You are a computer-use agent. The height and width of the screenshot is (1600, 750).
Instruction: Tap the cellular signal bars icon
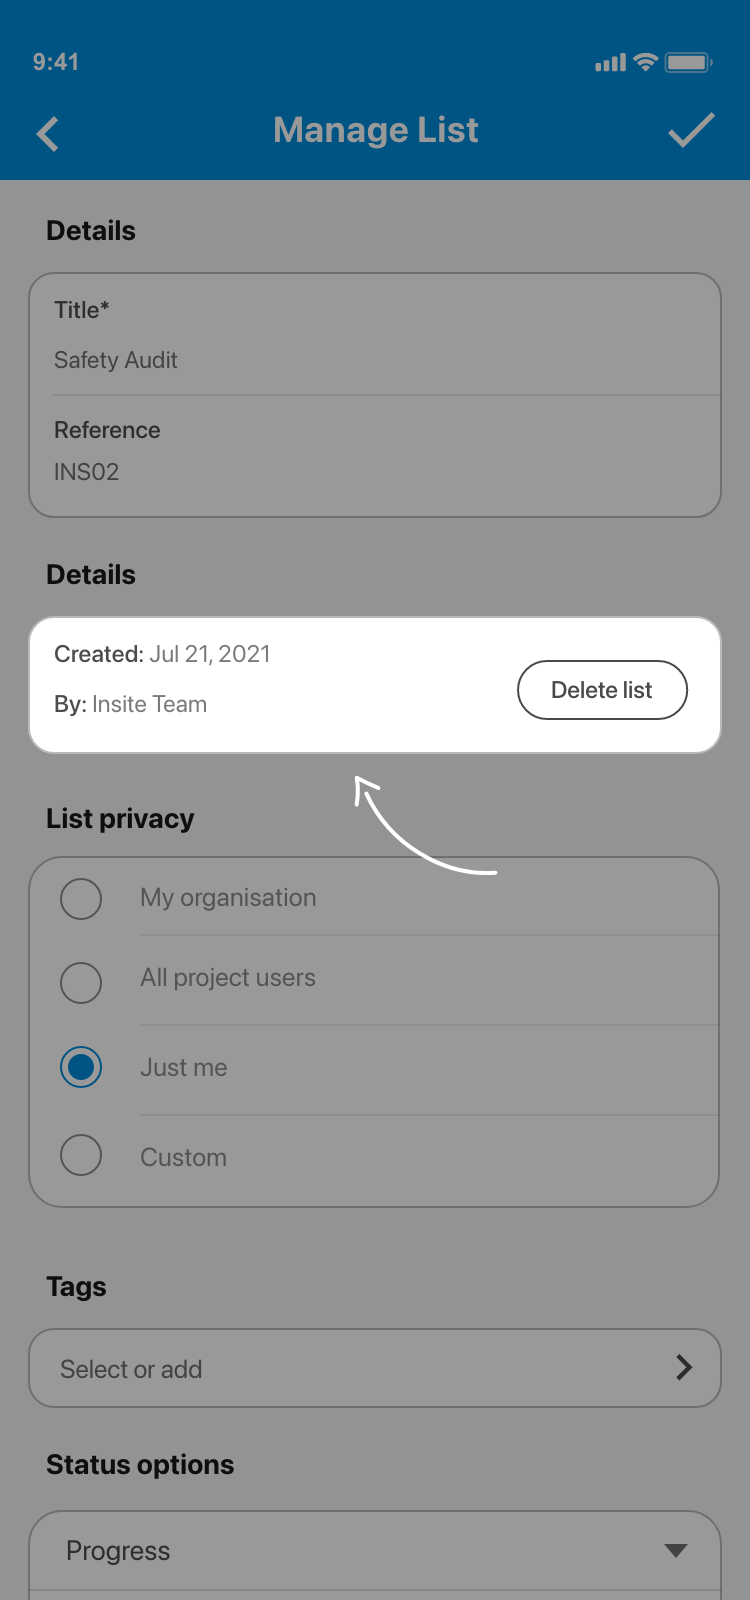610,63
